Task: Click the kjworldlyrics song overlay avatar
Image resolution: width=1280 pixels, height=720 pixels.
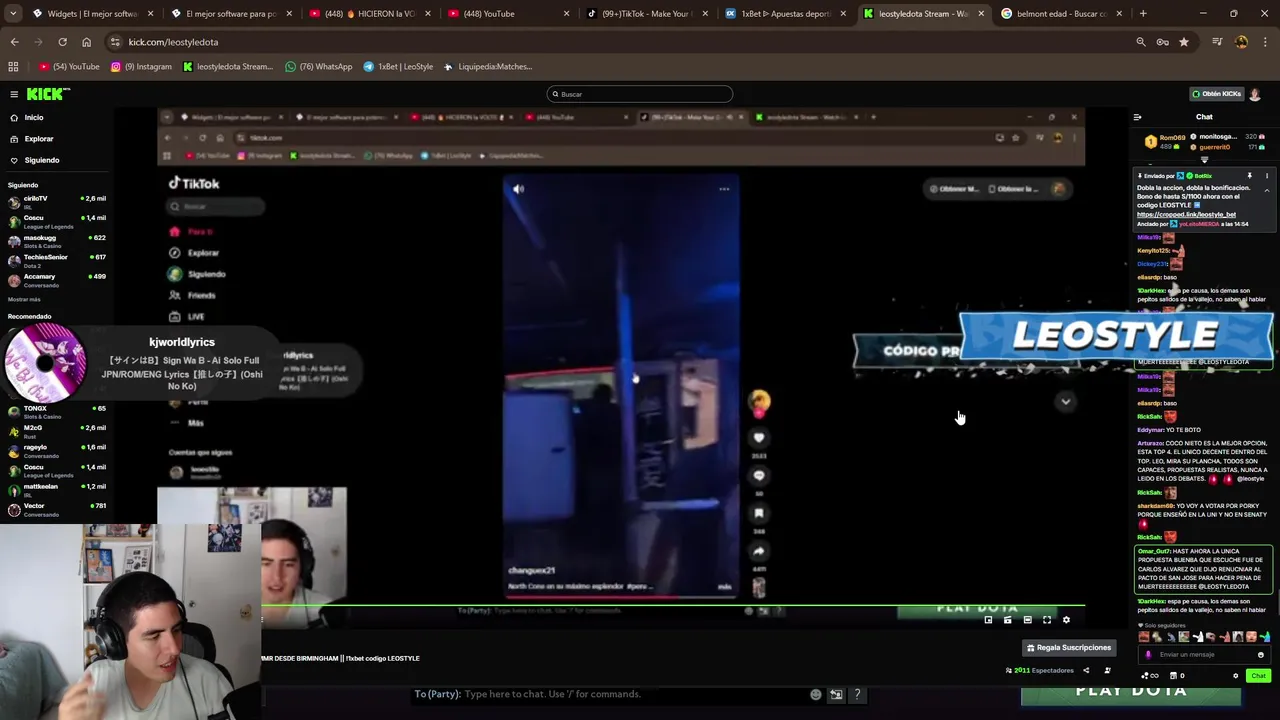Action: point(45,362)
